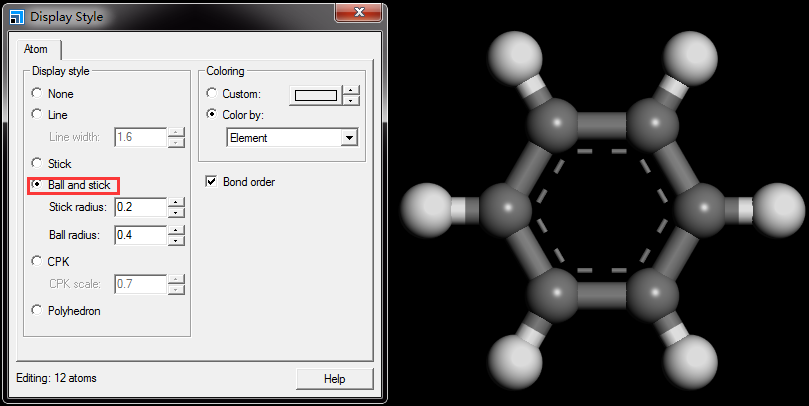Increase the Stick radius value

(x=176, y=202)
